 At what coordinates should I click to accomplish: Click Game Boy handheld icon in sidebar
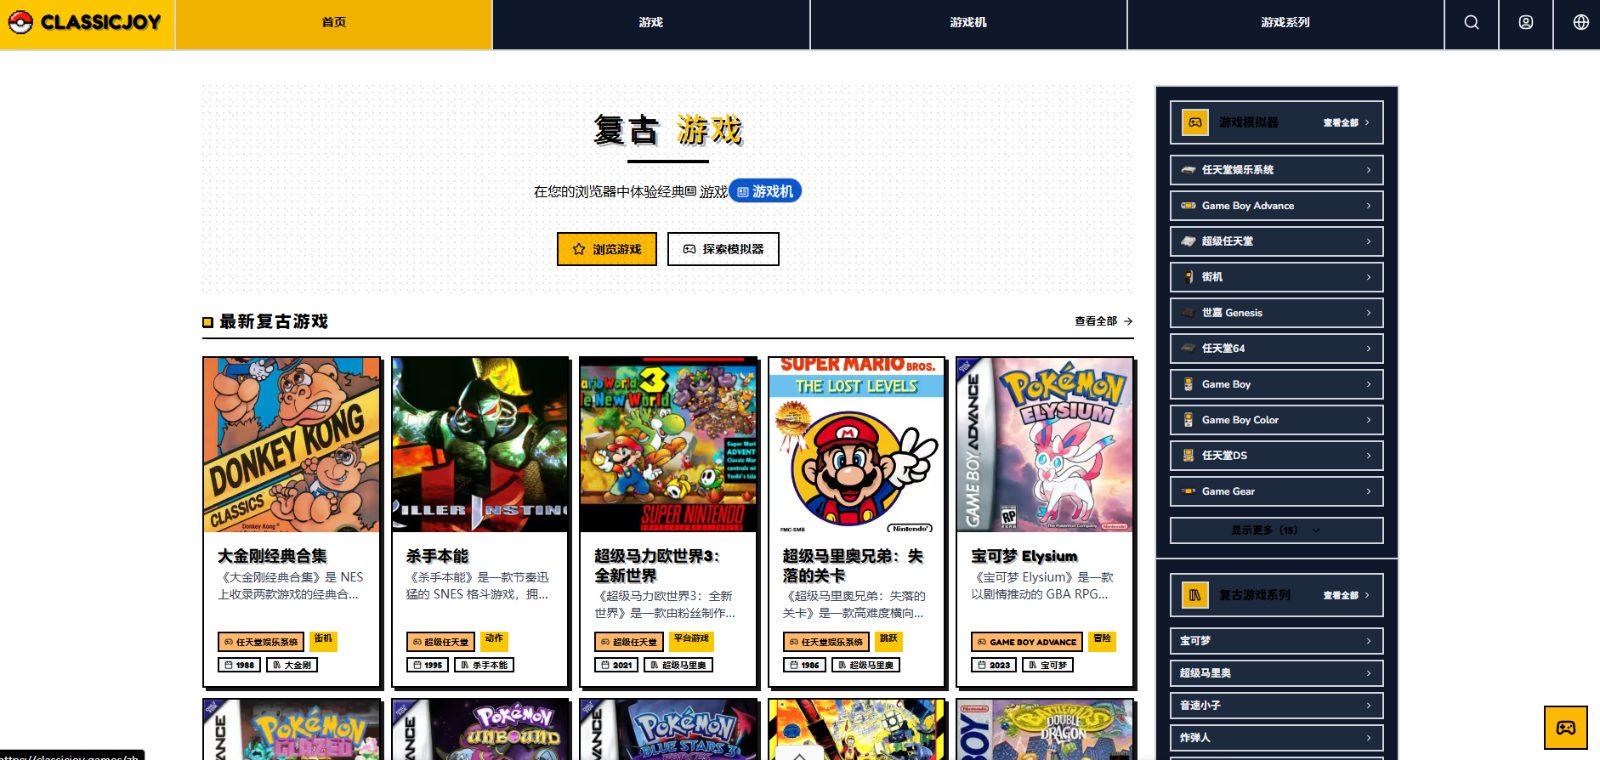pos(1188,384)
